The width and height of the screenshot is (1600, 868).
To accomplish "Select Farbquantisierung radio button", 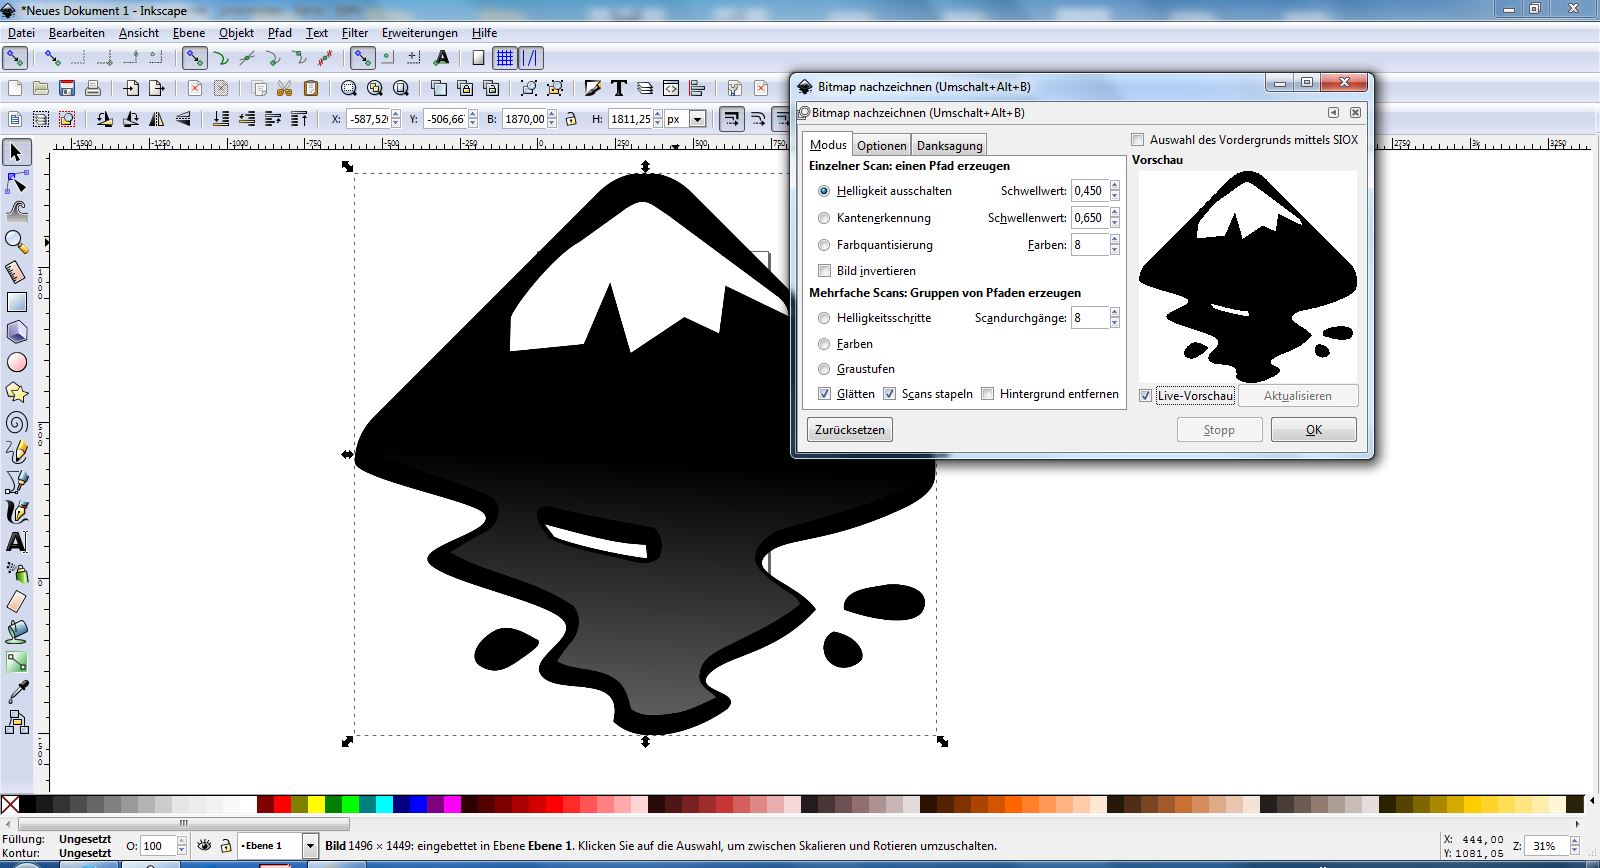I will click(x=824, y=245).
